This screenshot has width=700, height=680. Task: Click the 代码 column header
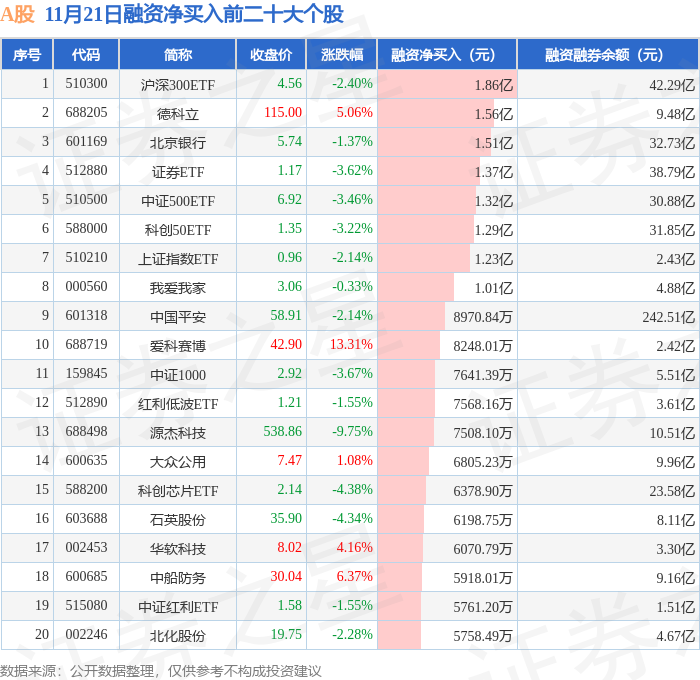(86, 54)
